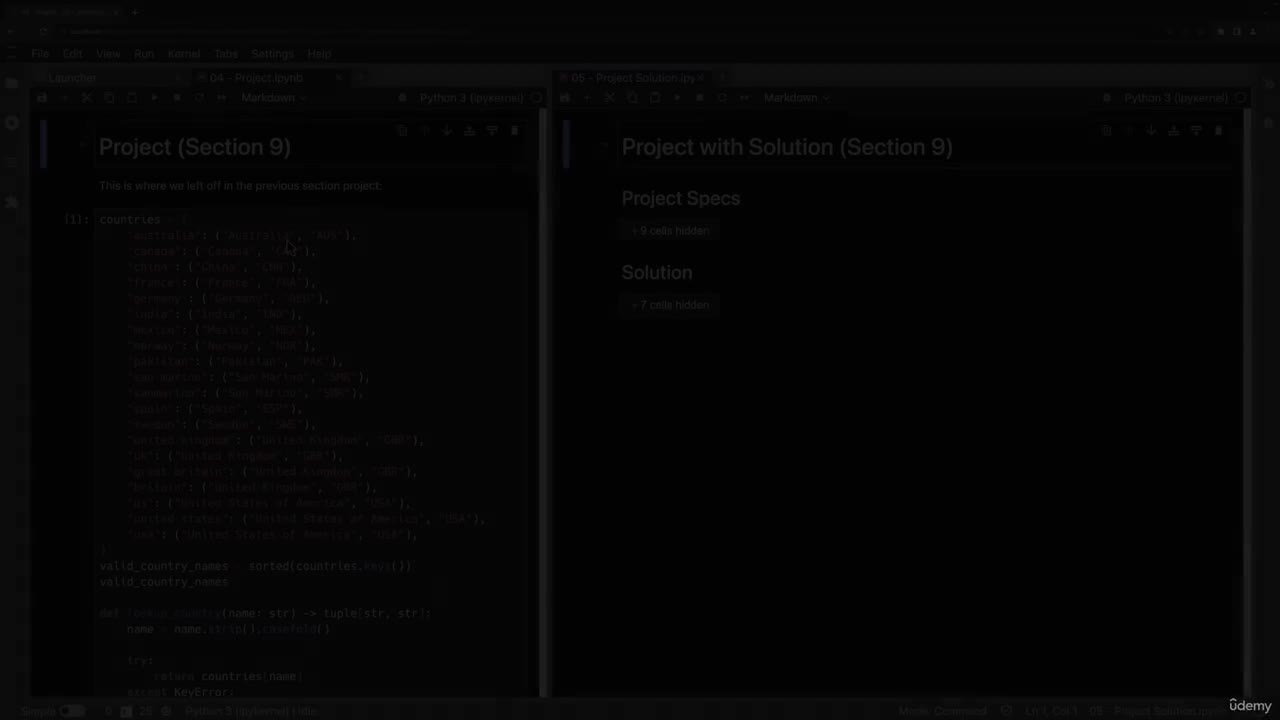Interrupt the kernel in Project Solution notebook

pos(699,98)
